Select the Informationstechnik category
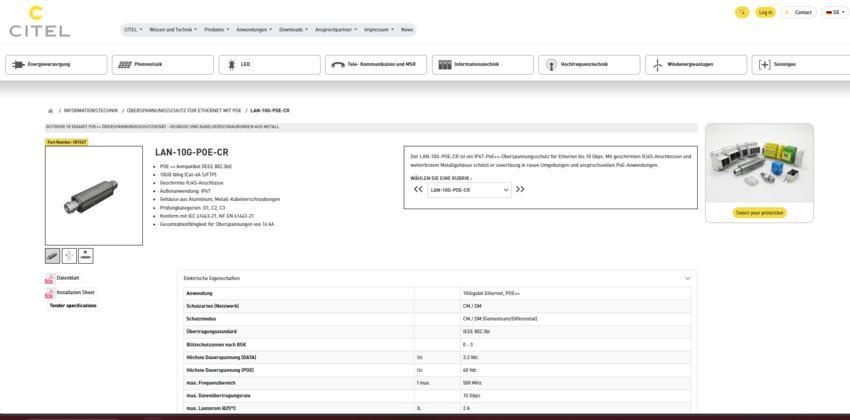This screenshot has width=850, height=420. tap(483, 64)
